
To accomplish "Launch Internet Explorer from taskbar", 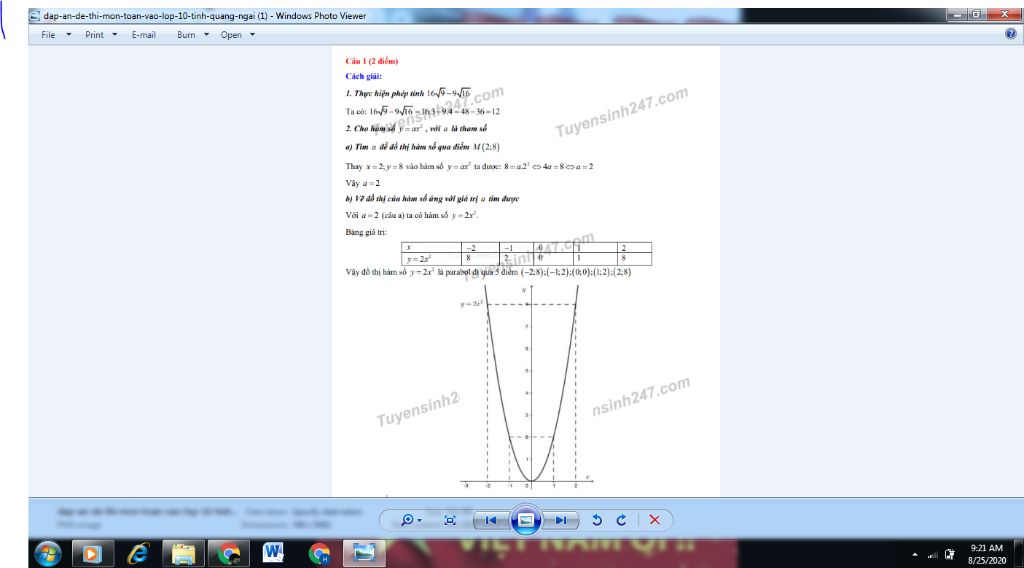I will click(x=138, y=554).
